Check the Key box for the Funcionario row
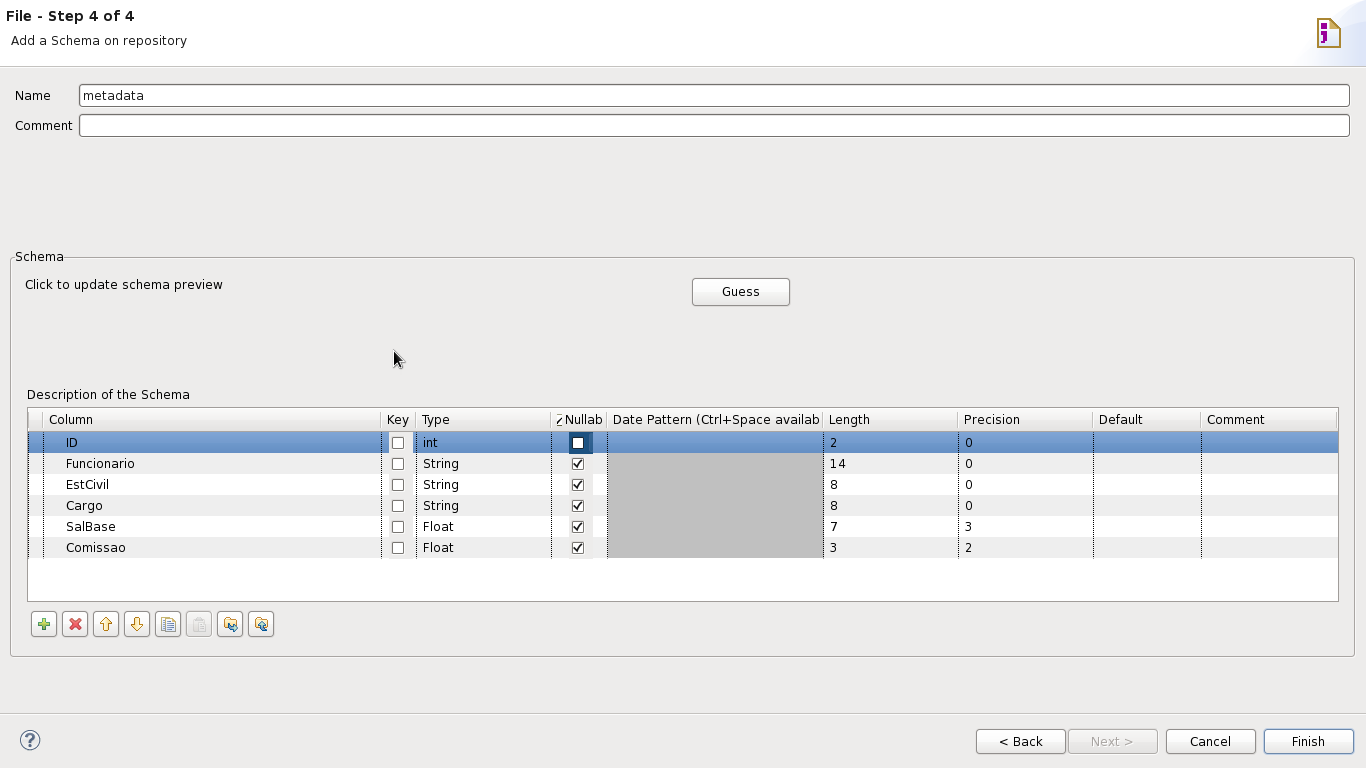 (x=398, y=464)
